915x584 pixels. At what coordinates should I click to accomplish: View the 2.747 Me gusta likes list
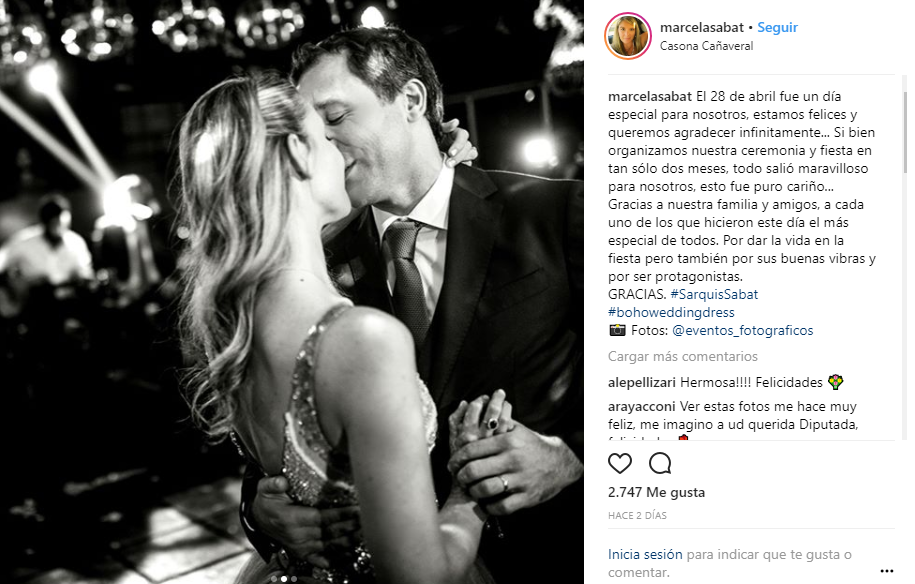[656, 492]
